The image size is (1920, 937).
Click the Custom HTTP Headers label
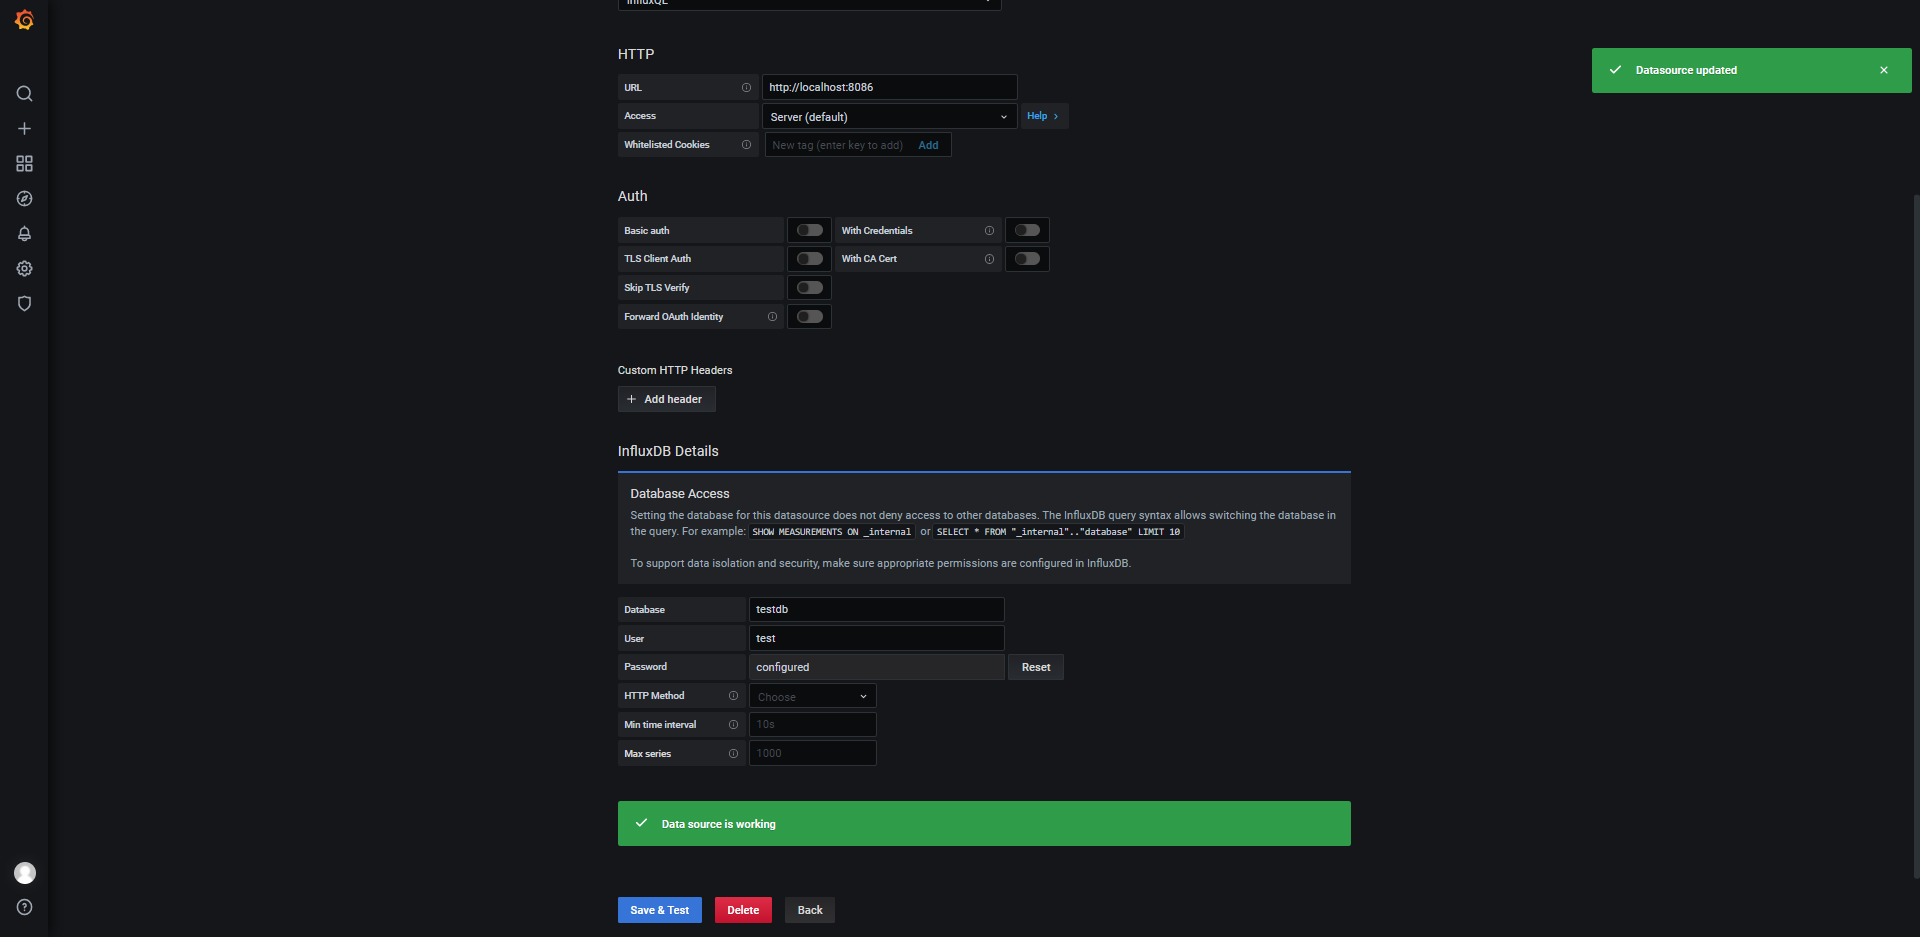tap(675, 370)
